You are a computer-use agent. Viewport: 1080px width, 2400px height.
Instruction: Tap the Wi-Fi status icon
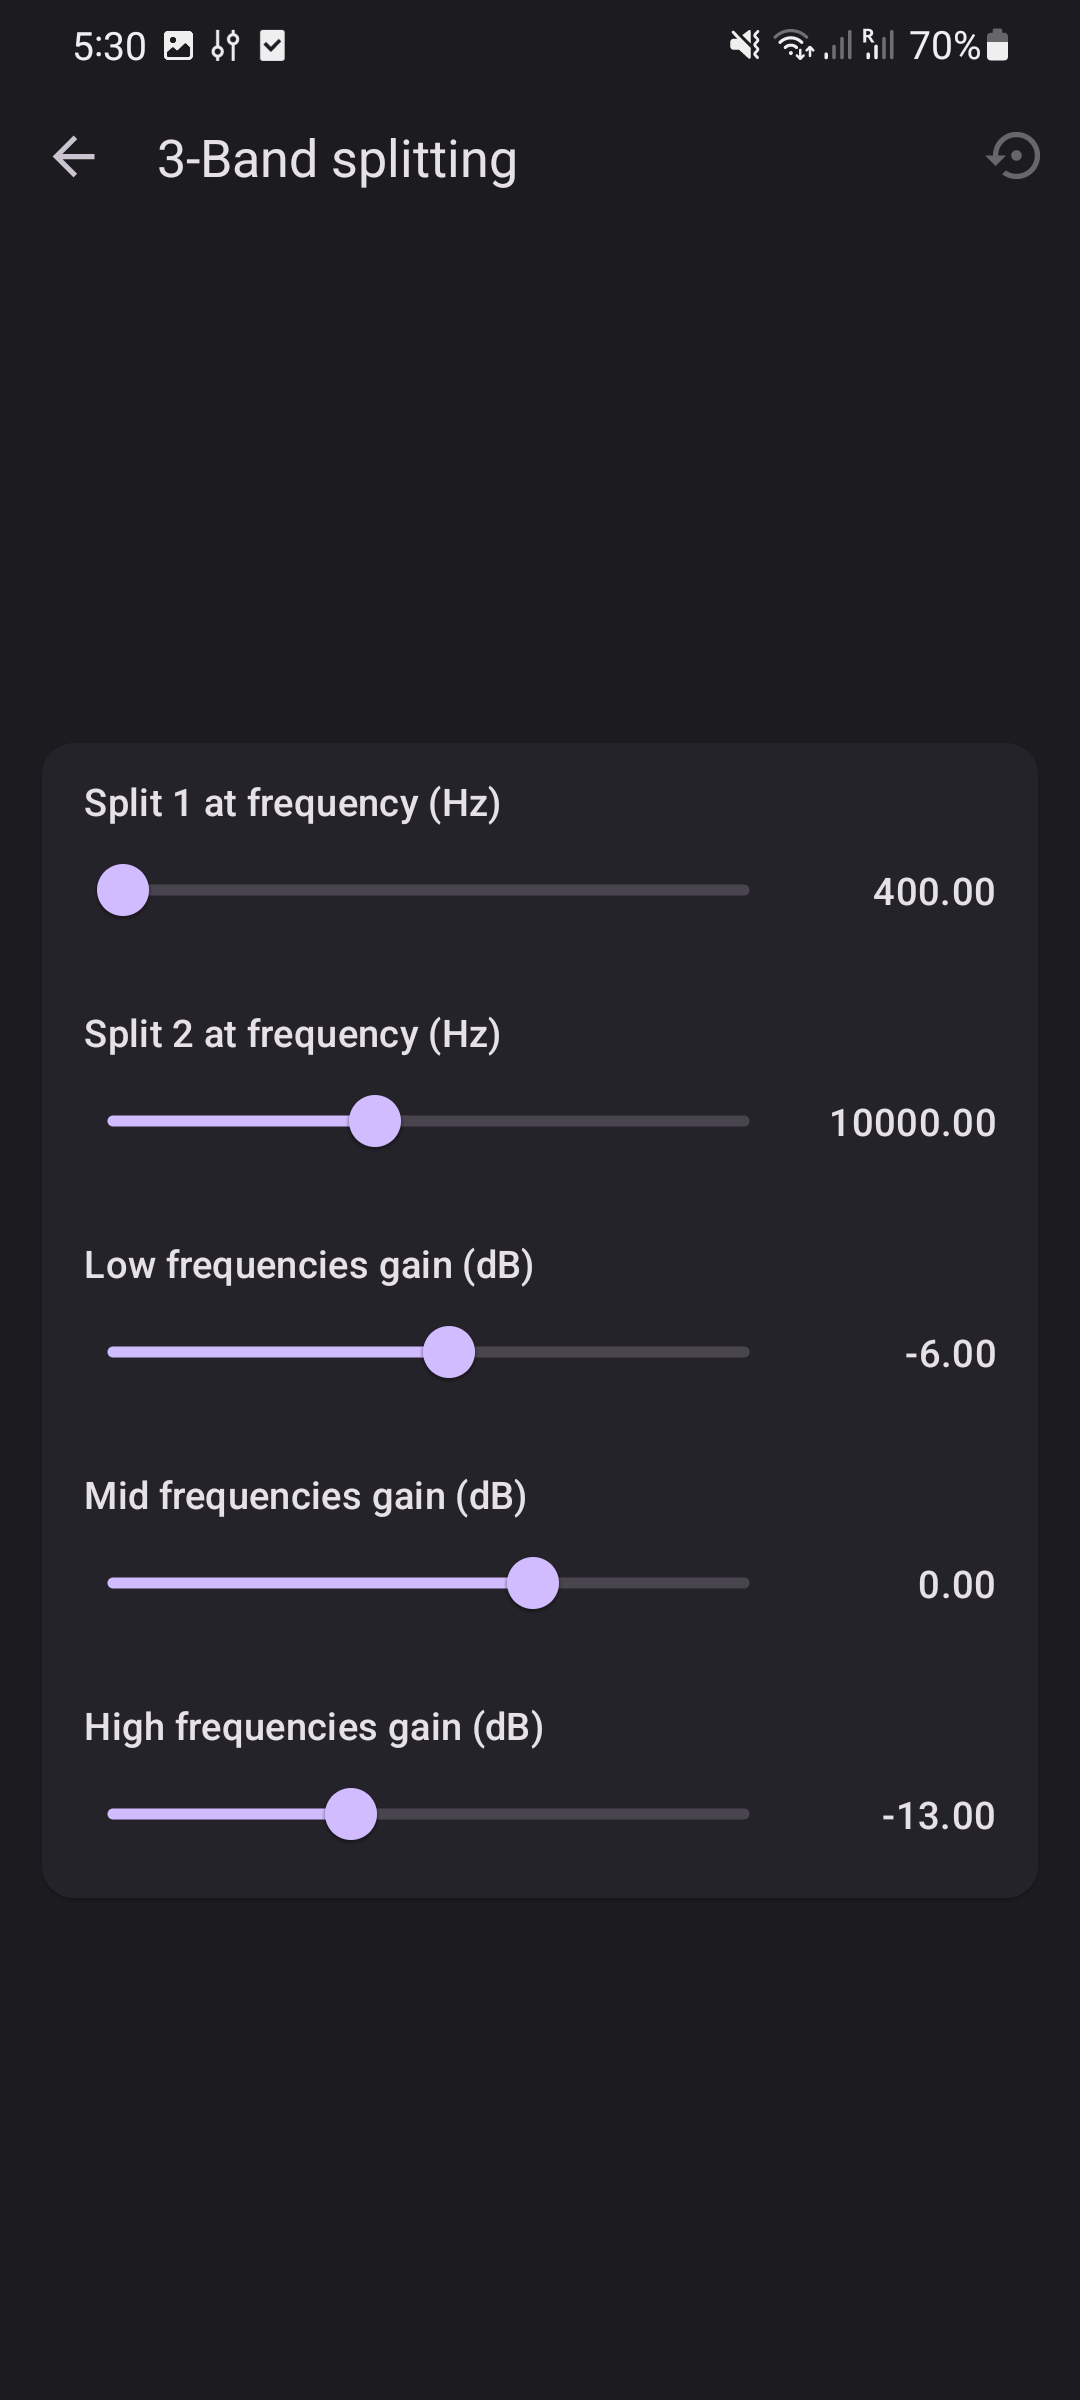point(794,45)
